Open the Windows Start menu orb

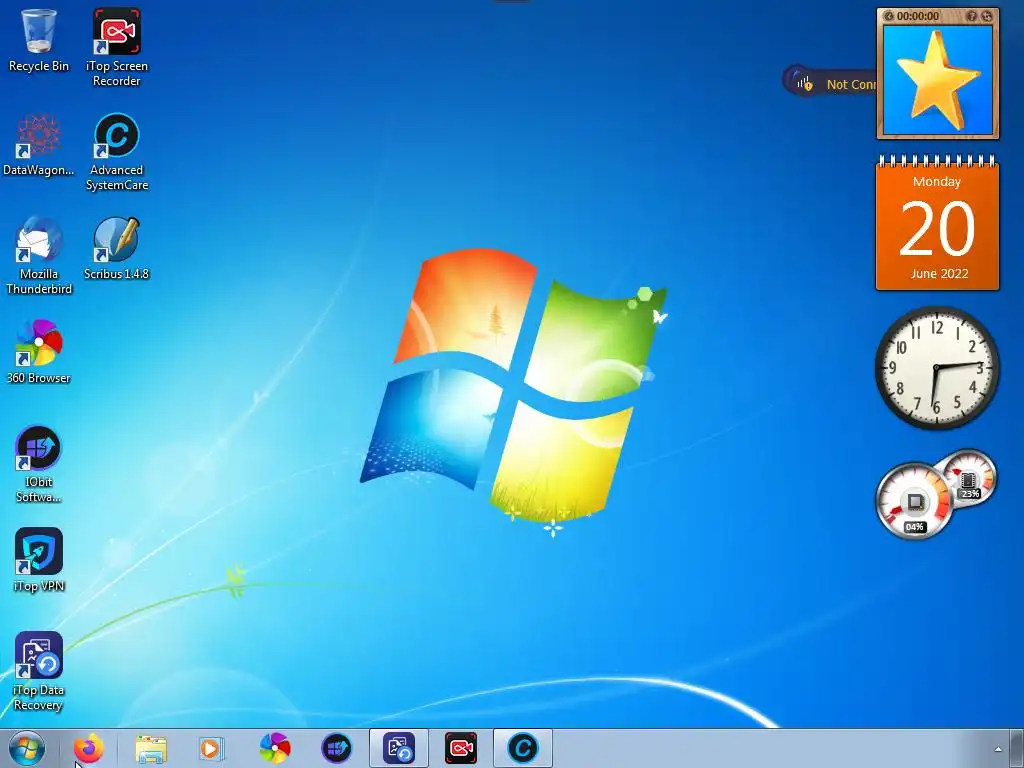coord(27,748)
